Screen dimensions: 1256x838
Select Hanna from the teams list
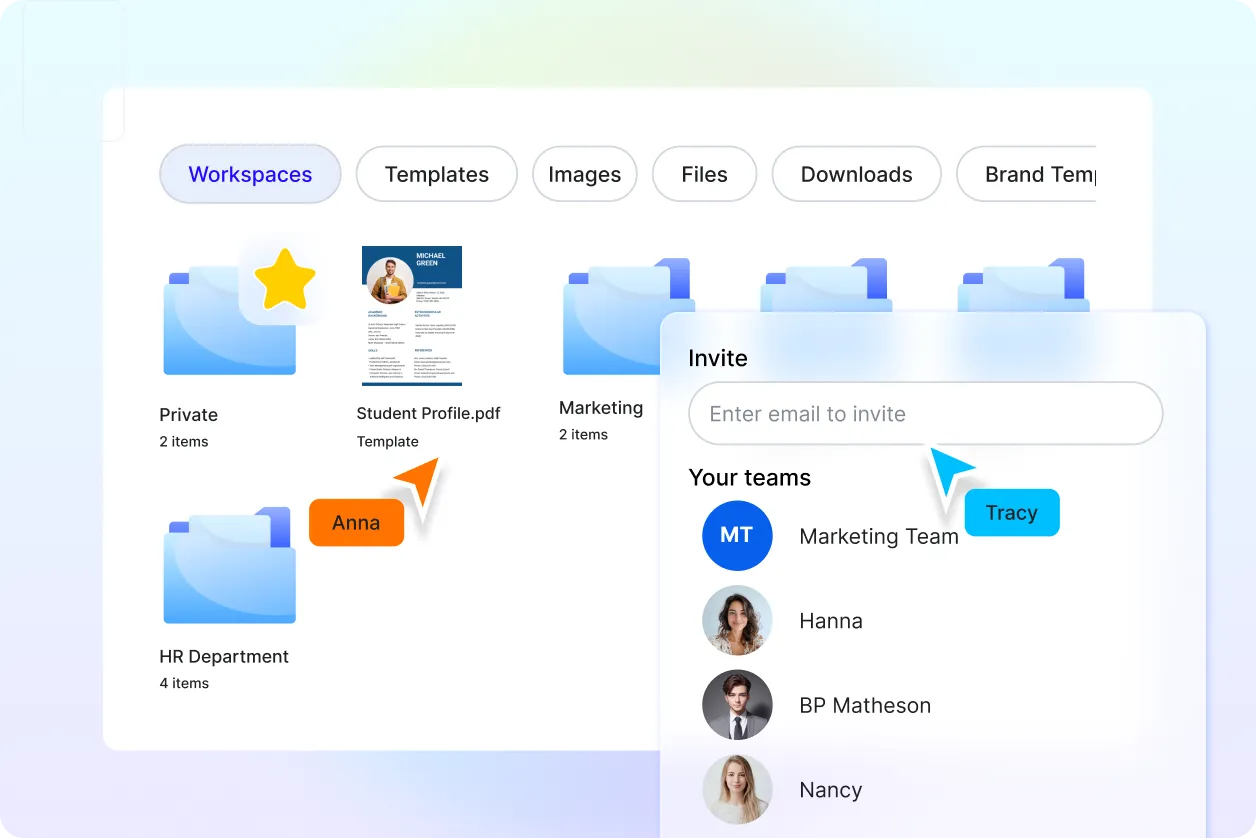coord(831,620)
